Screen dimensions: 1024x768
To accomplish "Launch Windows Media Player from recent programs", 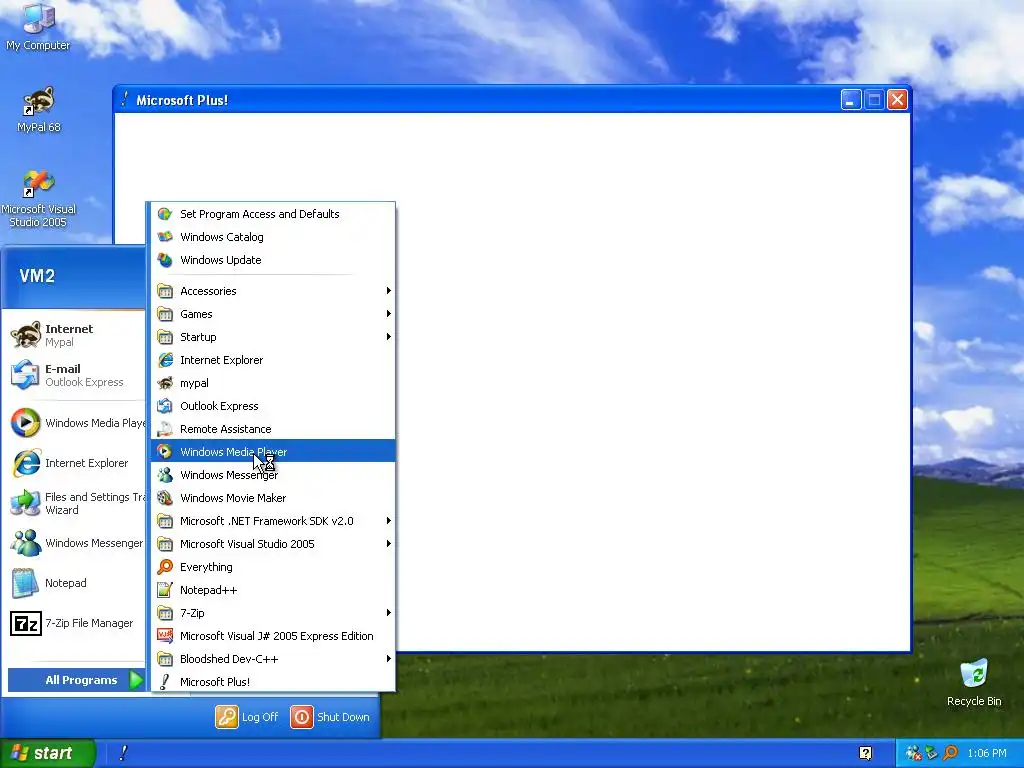I will pyautogui.click(x=75, y=423).
